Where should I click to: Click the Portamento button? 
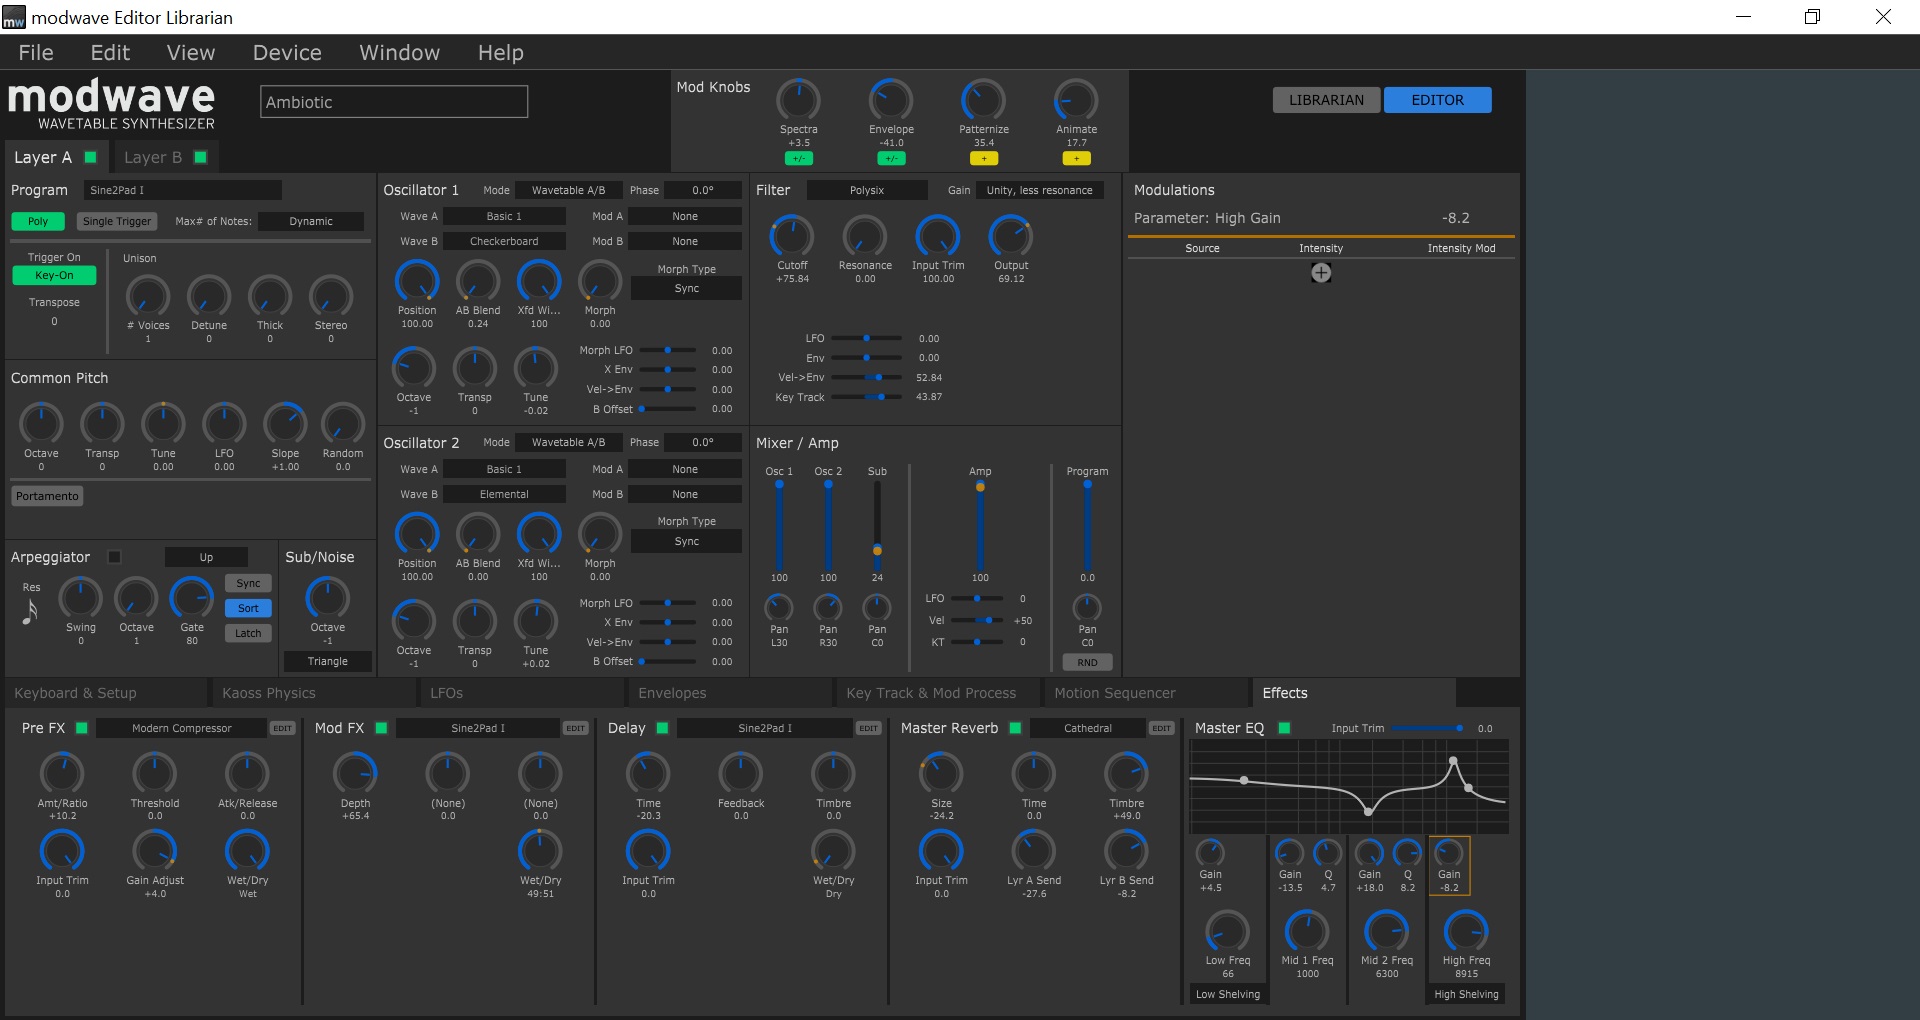point(47,495)
